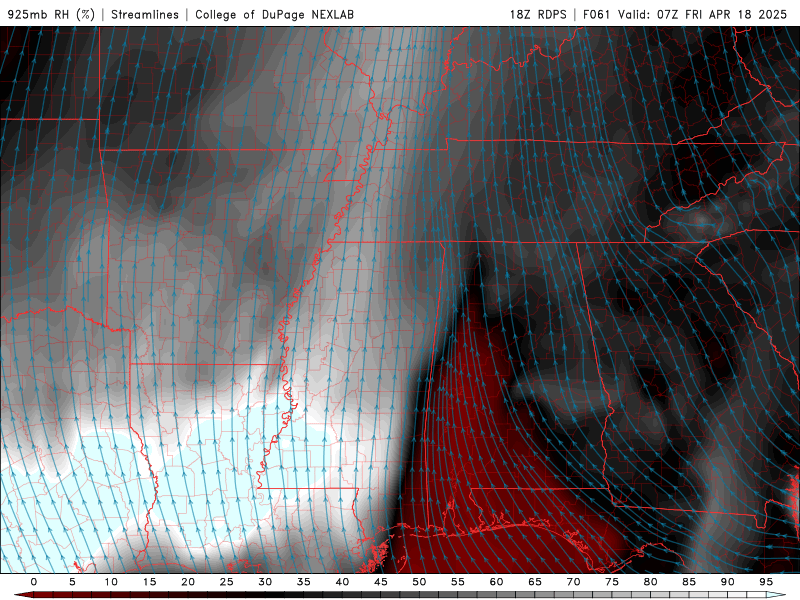Click the 'Streamlines' label in the header
The width and height of the screenshot is (800, 600).
pyautogui.click(x=145, y=14)
